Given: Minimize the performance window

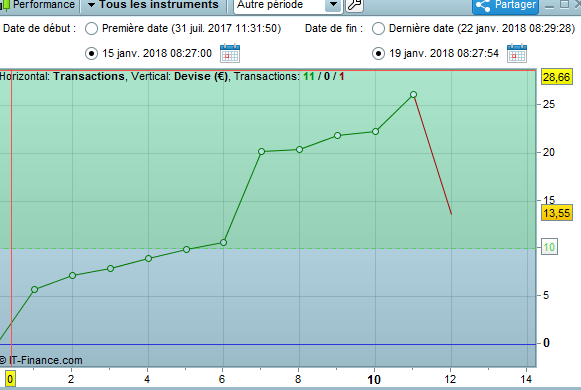Looking at the screenshot, I should tap(550, 5).
